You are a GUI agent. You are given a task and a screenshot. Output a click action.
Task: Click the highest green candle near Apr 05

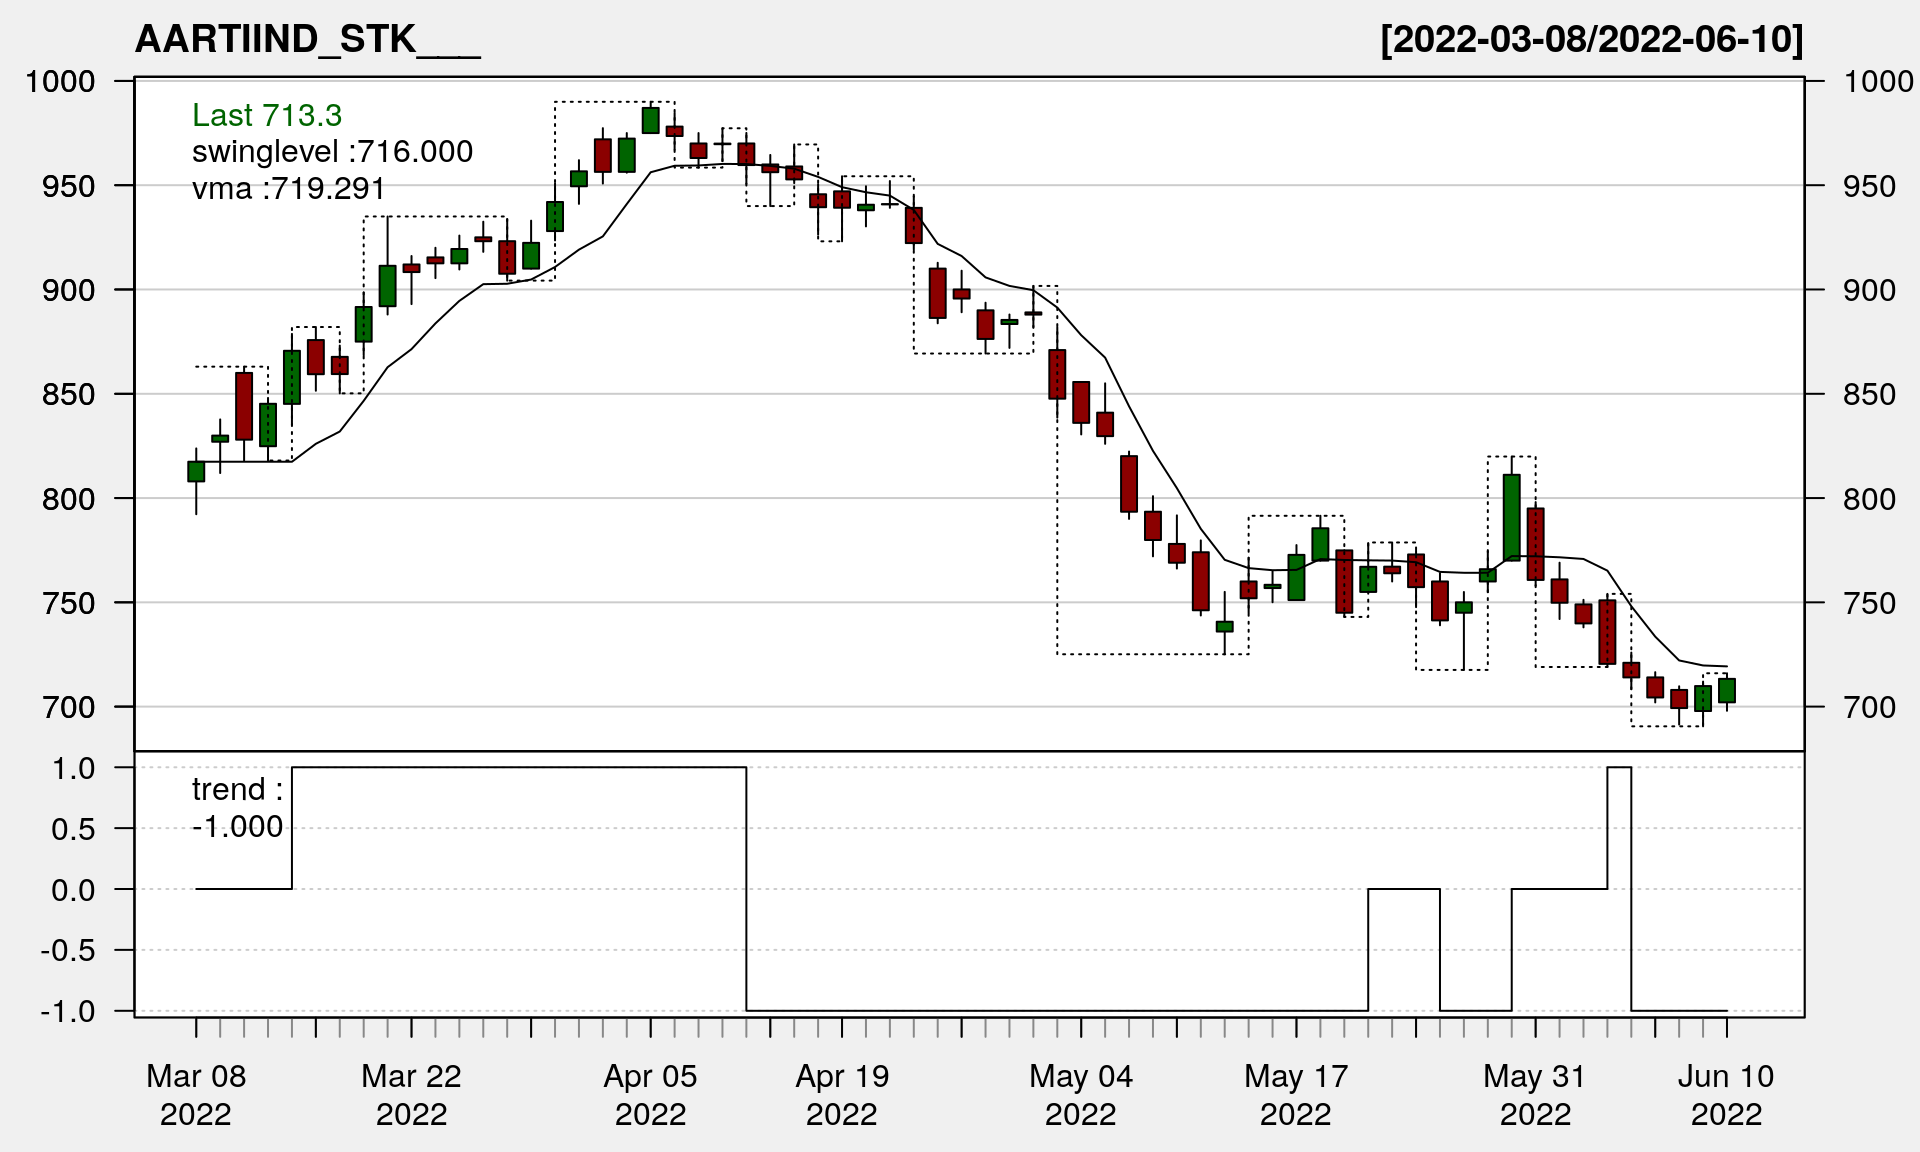click(x=650, y=120)
